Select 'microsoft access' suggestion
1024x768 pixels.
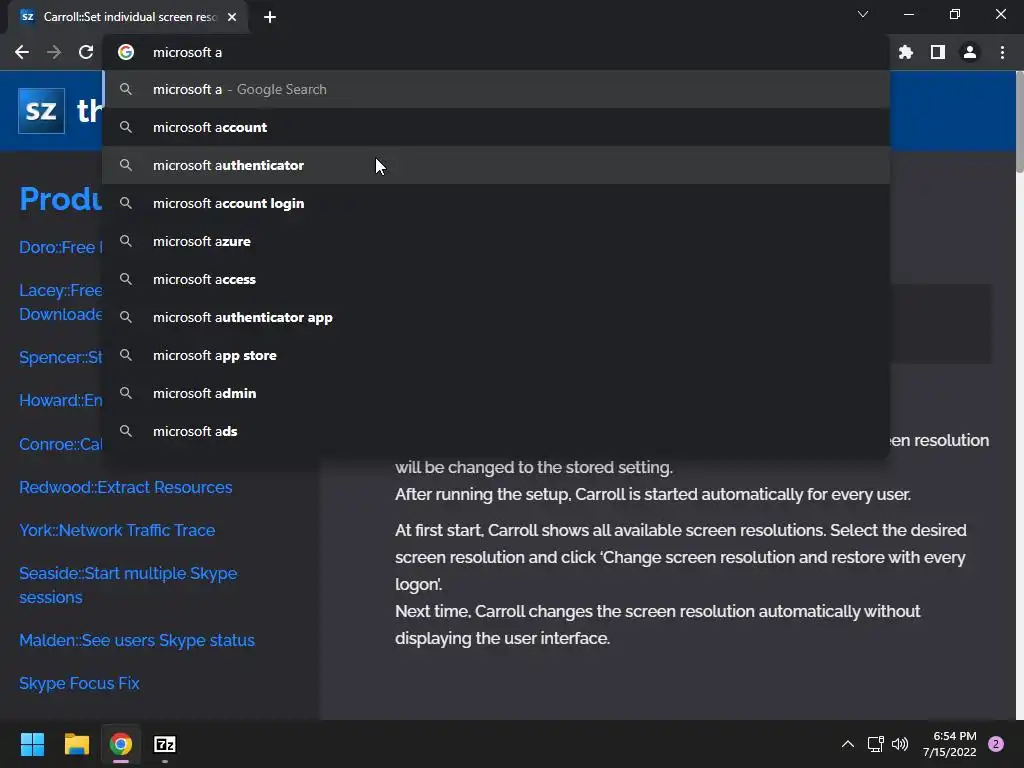coord(496,279)
